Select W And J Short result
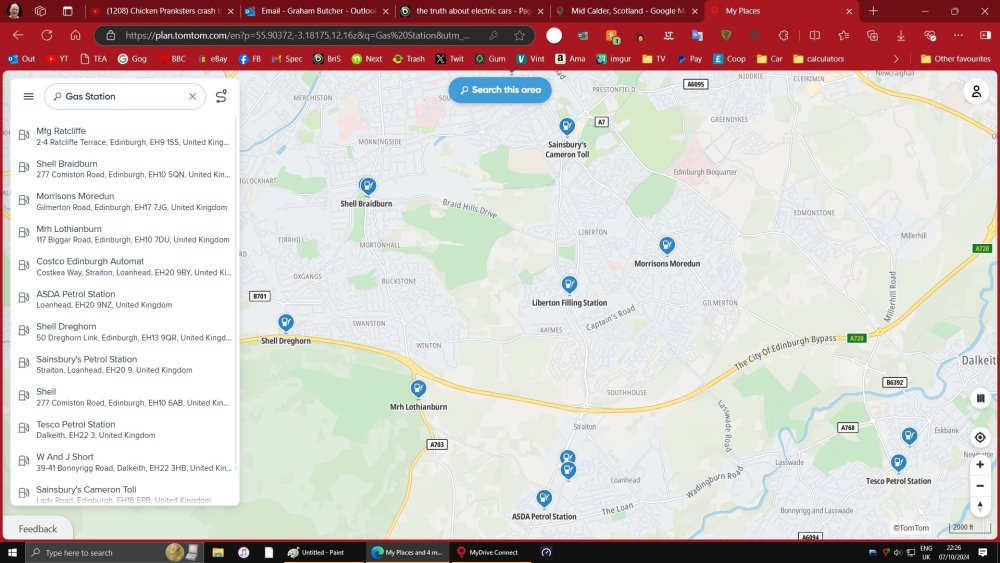This screenshot has width=1000, height=563. (124, 462)
